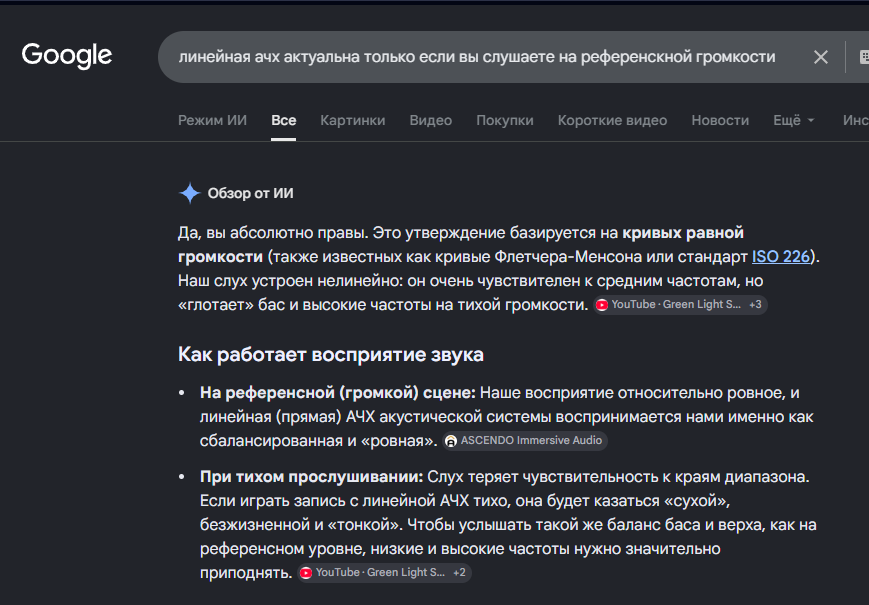Open the keyboard icon beside search box

click(863, 57)
